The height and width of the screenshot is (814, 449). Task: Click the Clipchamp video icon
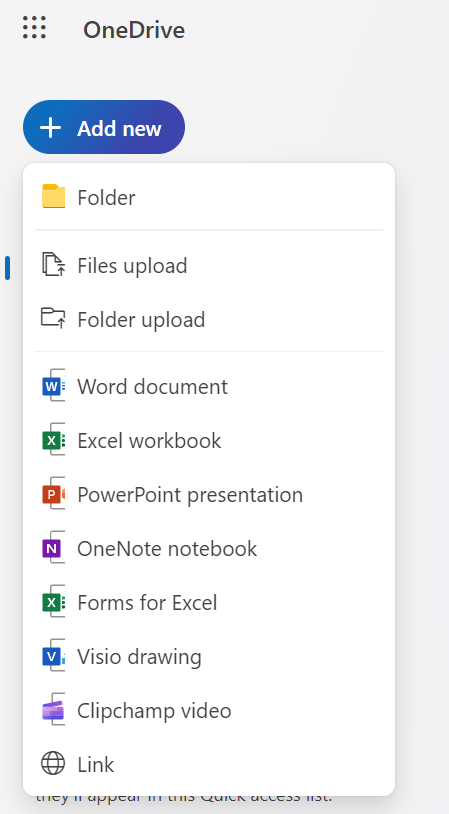pyautogui.click(x=53, y=710)
